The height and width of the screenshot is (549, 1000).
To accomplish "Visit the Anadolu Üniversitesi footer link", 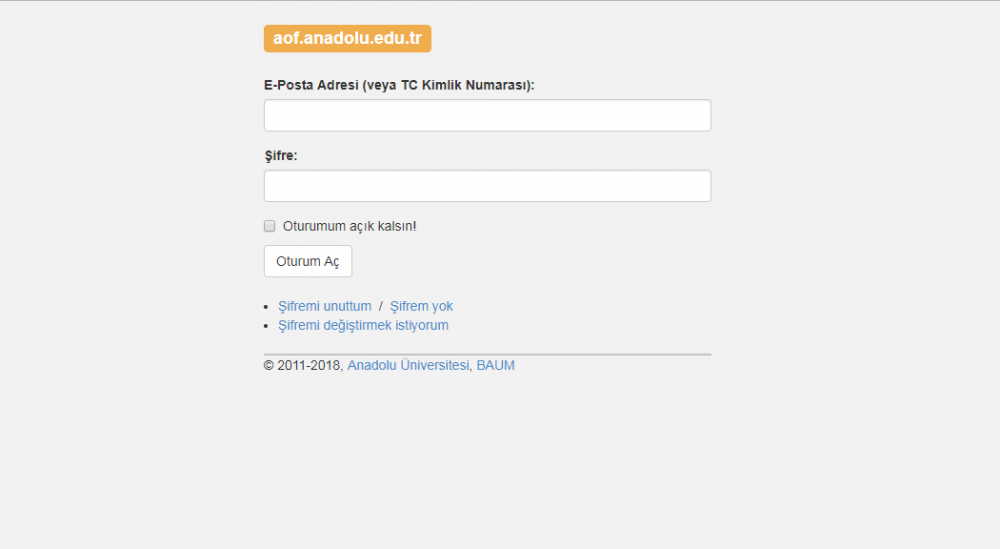I will 408,366.
